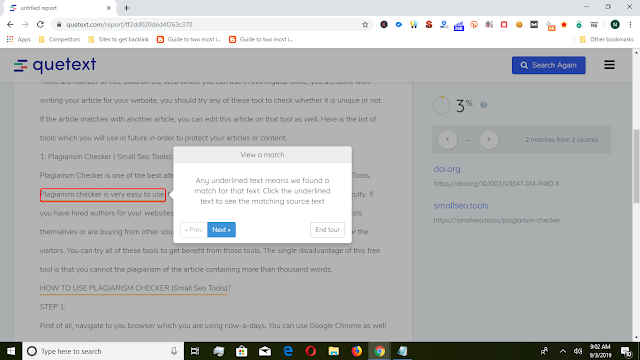Close the untitled report tab
This screenshot has width=640, height=360.
pyautogui.click(x=109, y=8)
